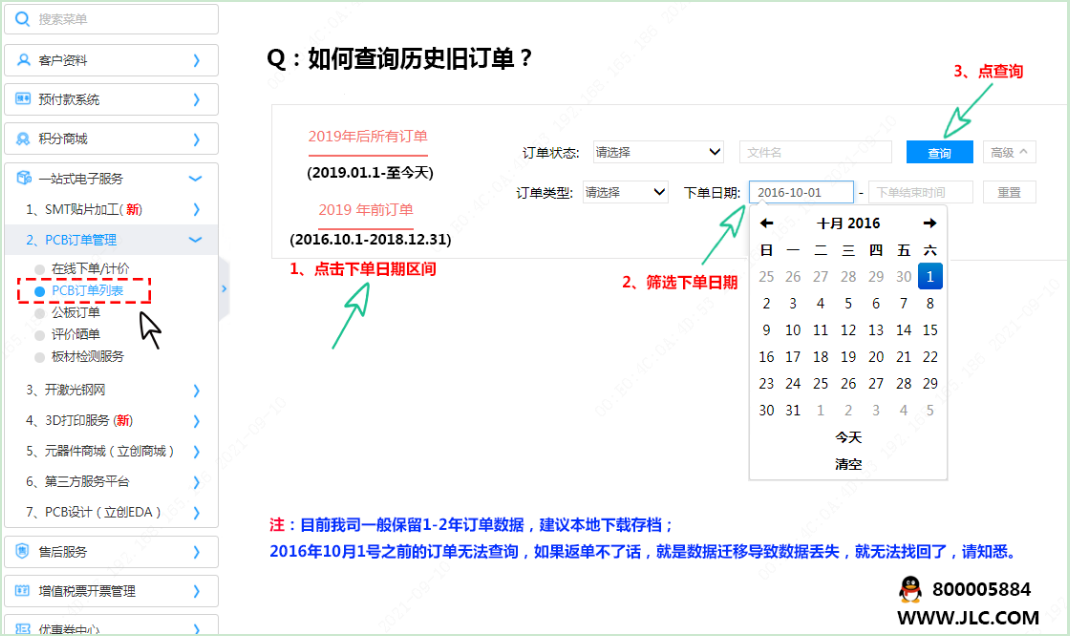
Task: Go to previous month in calendar
Action: (767, 223)
